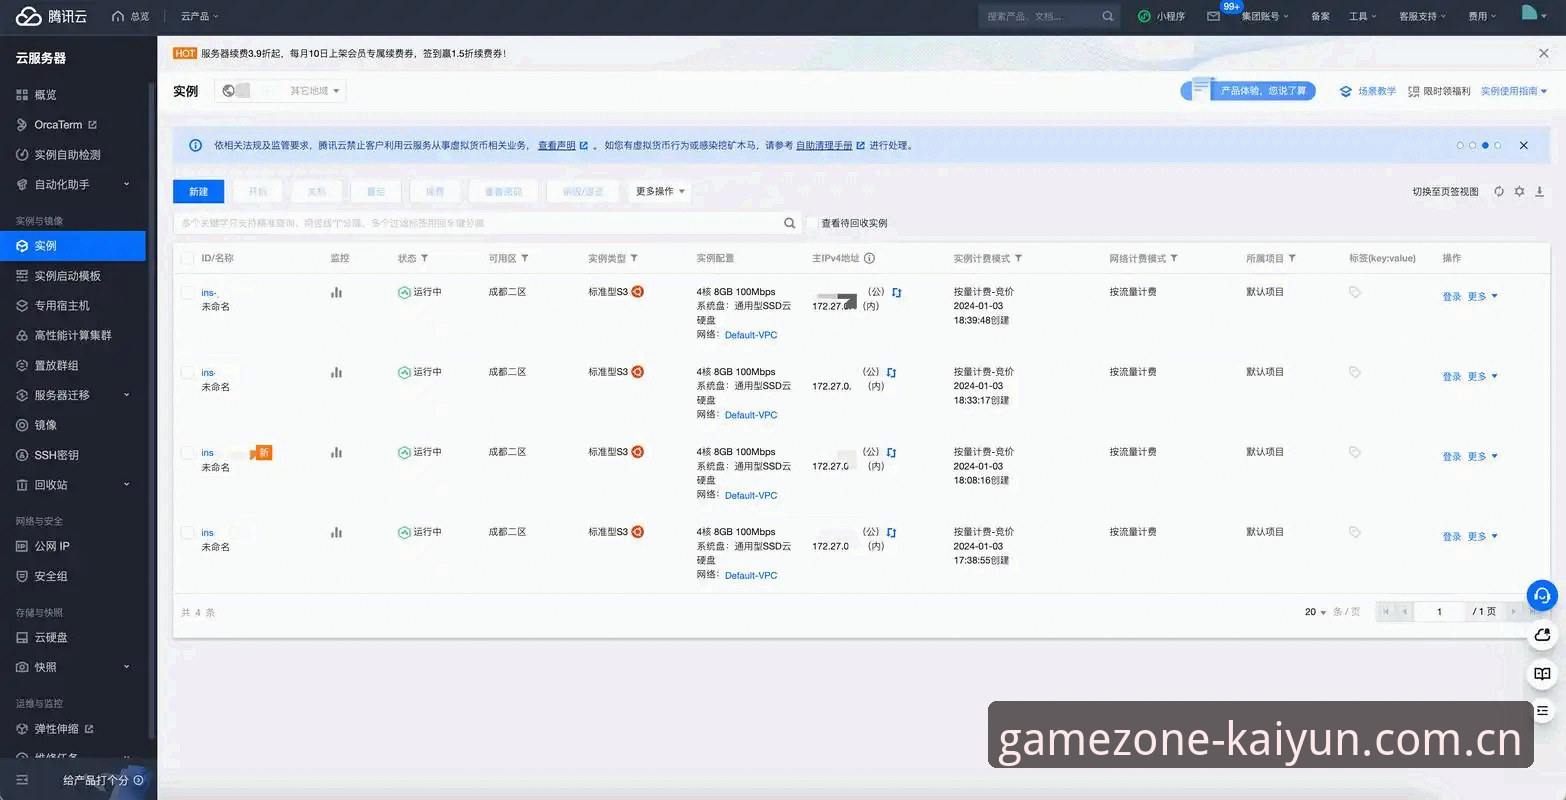This screenshot has width=1566, height=800.
Task: Click the 新建 button
Action: point(198,191)
